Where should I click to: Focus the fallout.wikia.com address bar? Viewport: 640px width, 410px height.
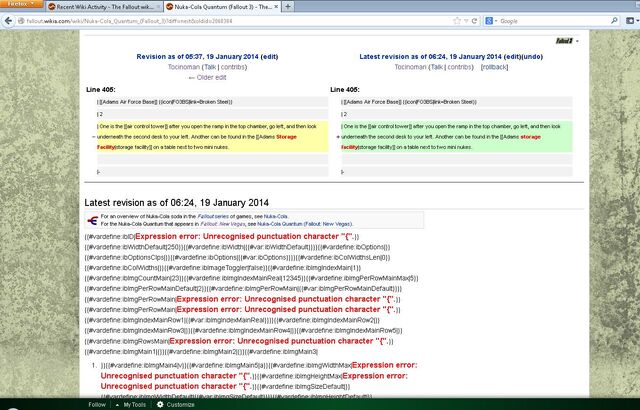(237, 21)
